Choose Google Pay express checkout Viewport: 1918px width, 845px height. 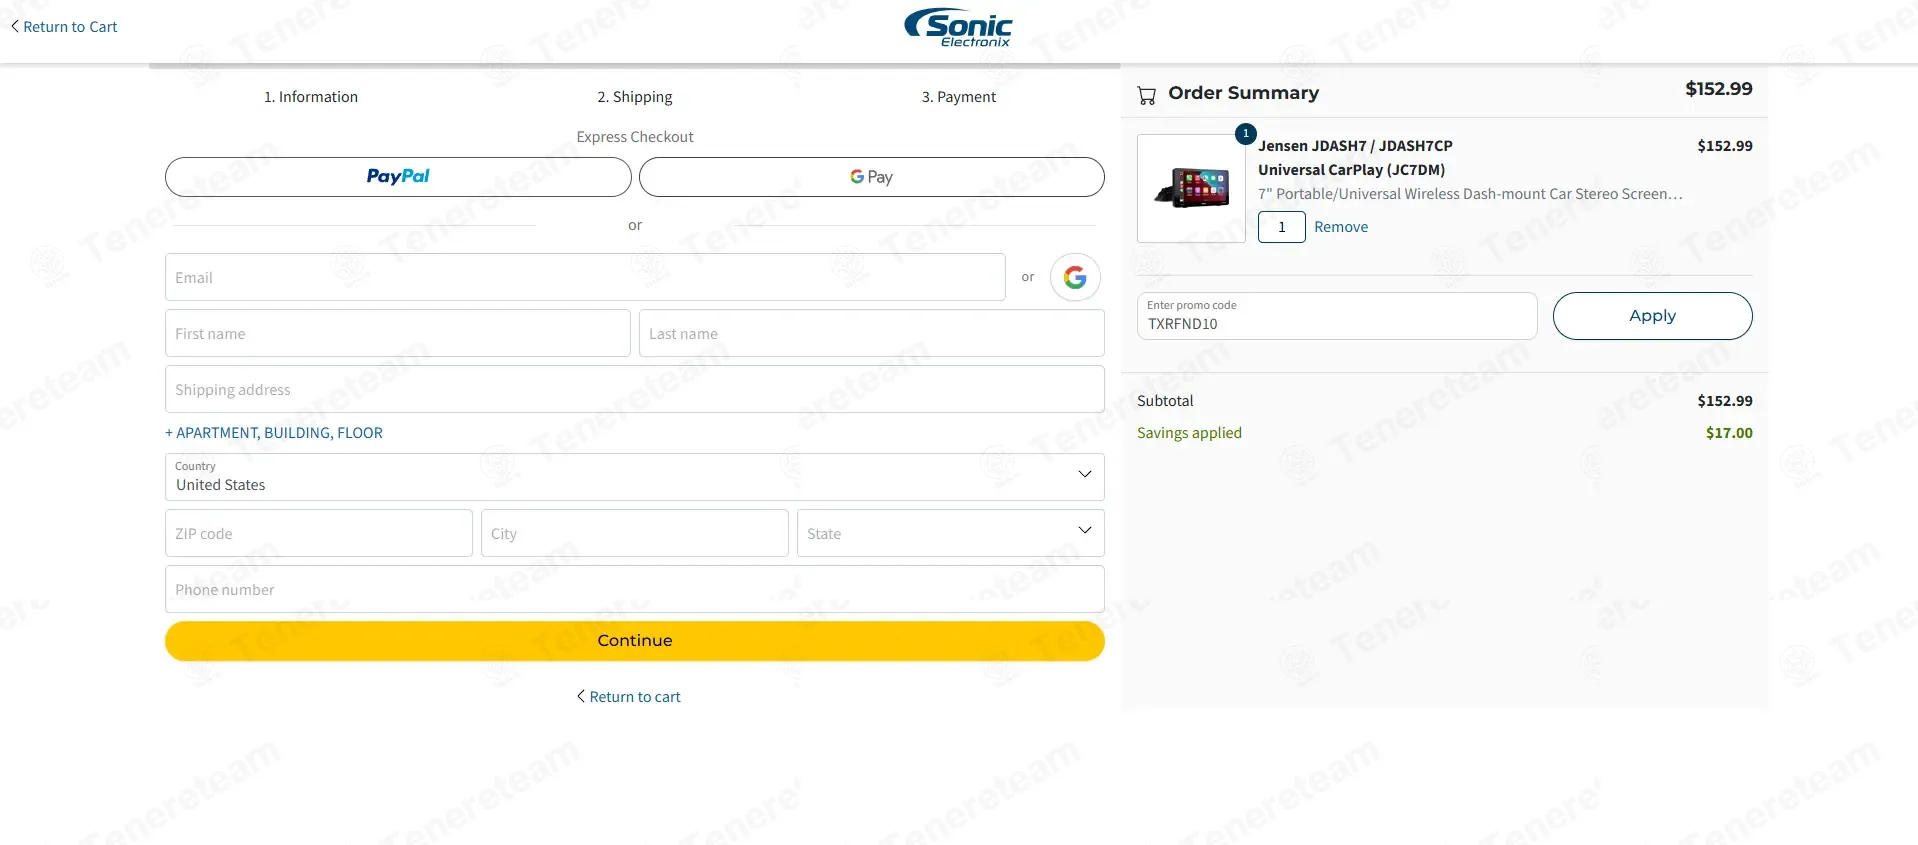coord(871,177)
